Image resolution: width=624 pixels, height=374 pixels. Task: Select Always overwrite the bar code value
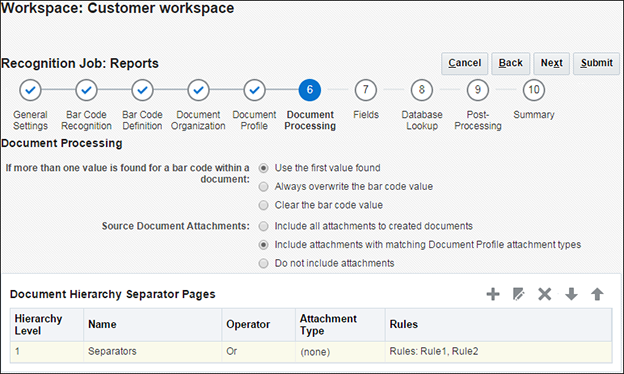coord(263,187)
